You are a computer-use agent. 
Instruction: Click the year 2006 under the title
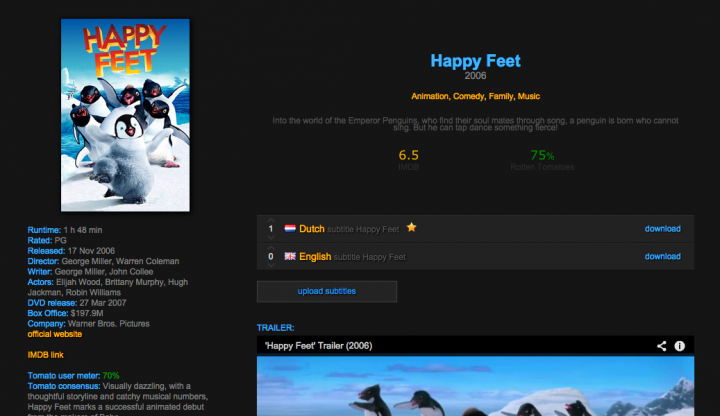click(475, 76)
